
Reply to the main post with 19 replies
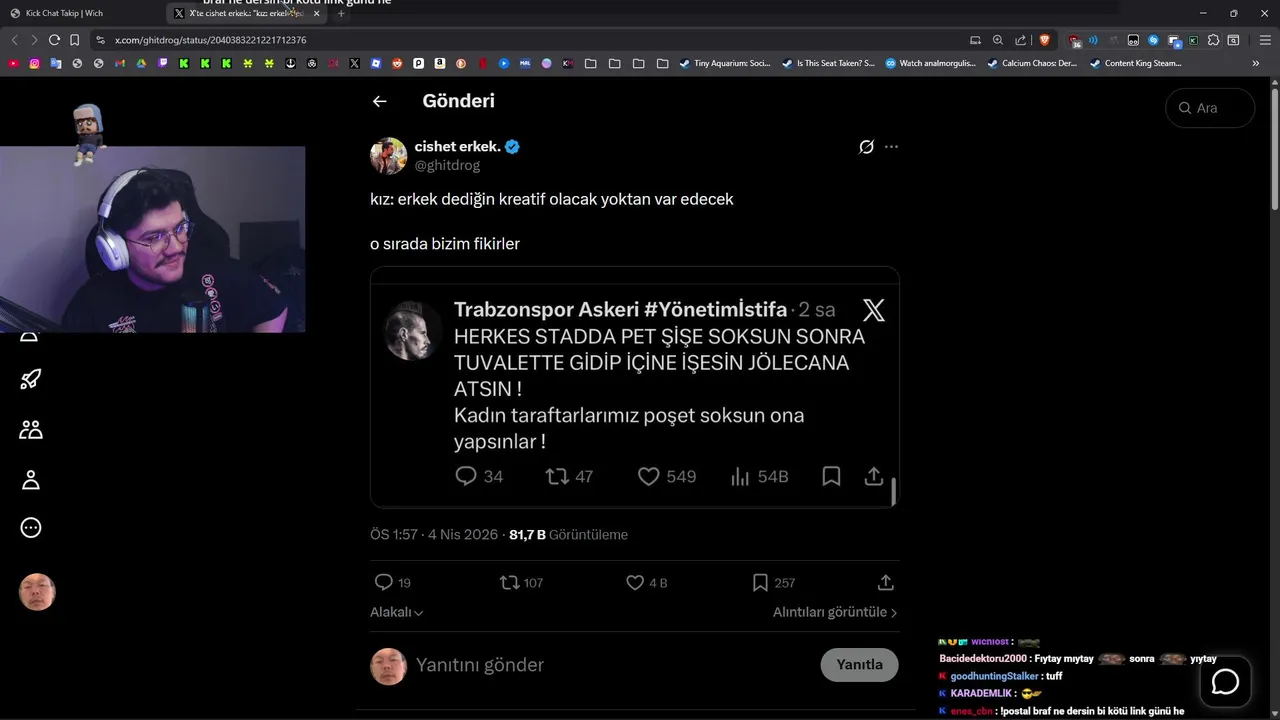[x=392, y=582]
